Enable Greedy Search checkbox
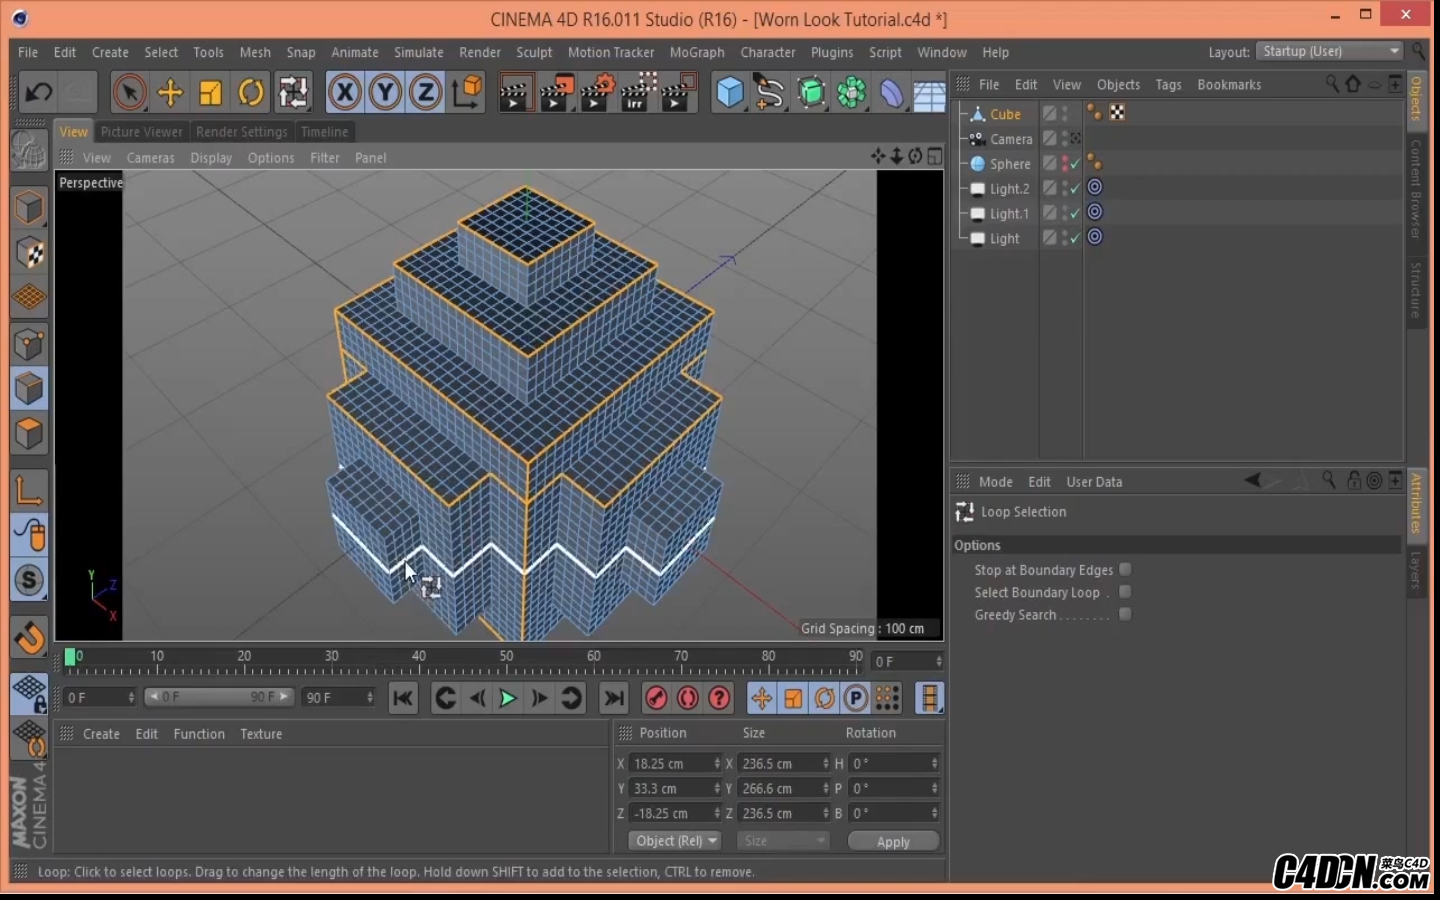The width and height of the screenshot is (1440, 900). [x=1125, y=614]
